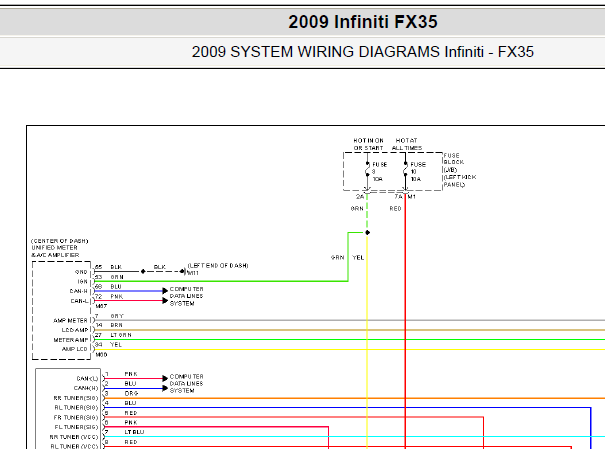605x449 pixels.
Task: Click the 'M67' connector label
Action: tap(101, 306)
